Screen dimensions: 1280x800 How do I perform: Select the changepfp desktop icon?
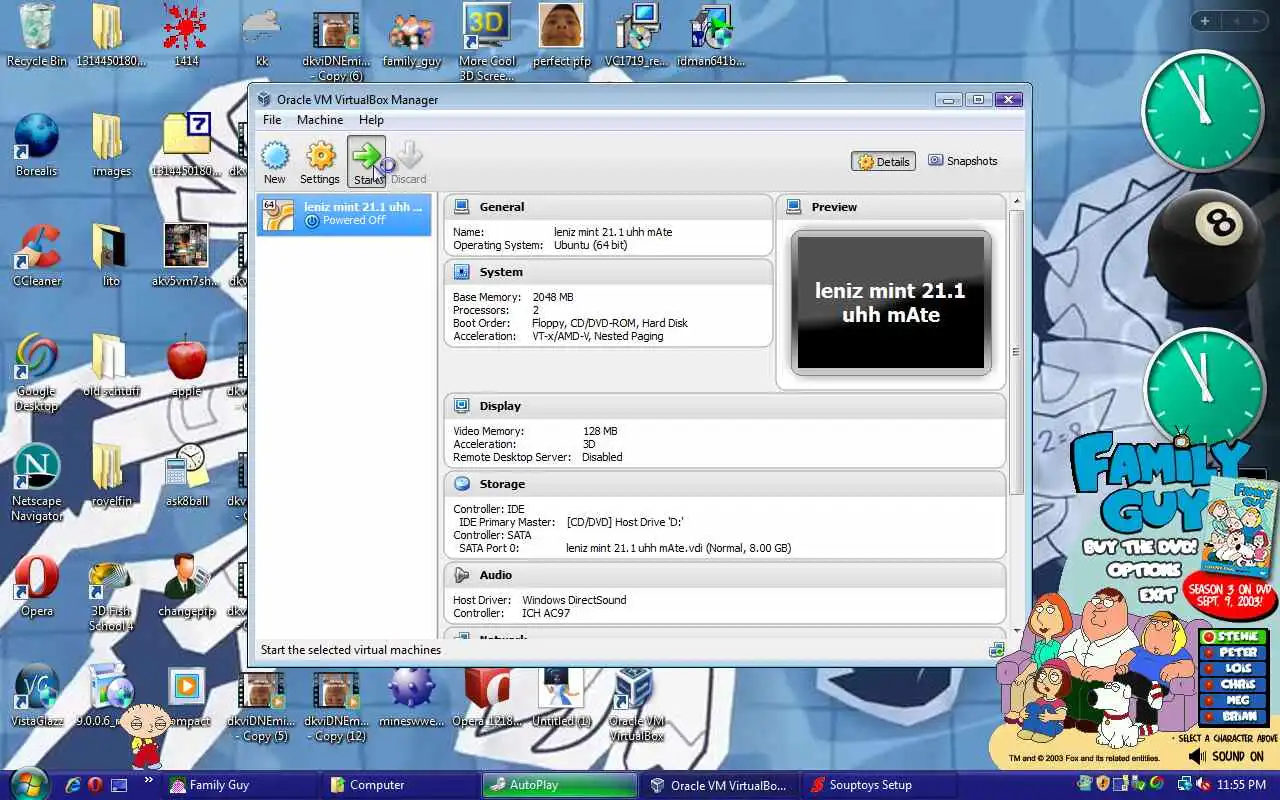pyautogui.click(x=186, y=586)
